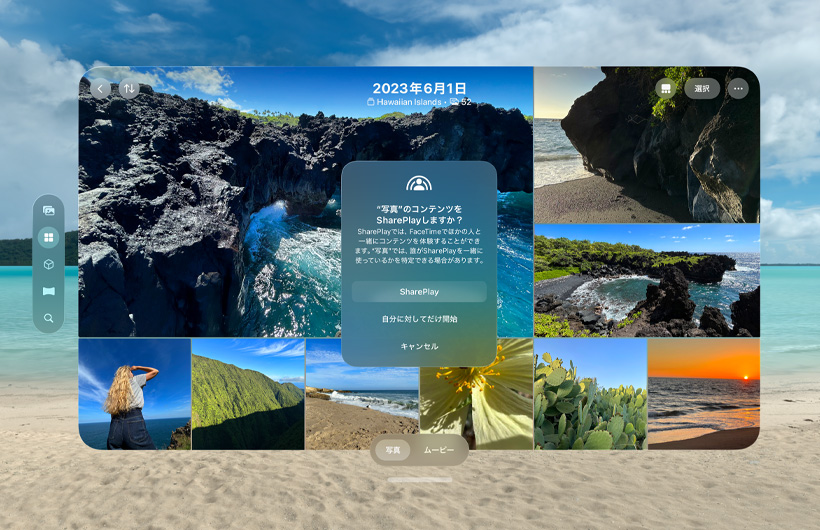Switch to the ムービー tab
The width and height of the screenshot is (820, 530).
(438, 450)
